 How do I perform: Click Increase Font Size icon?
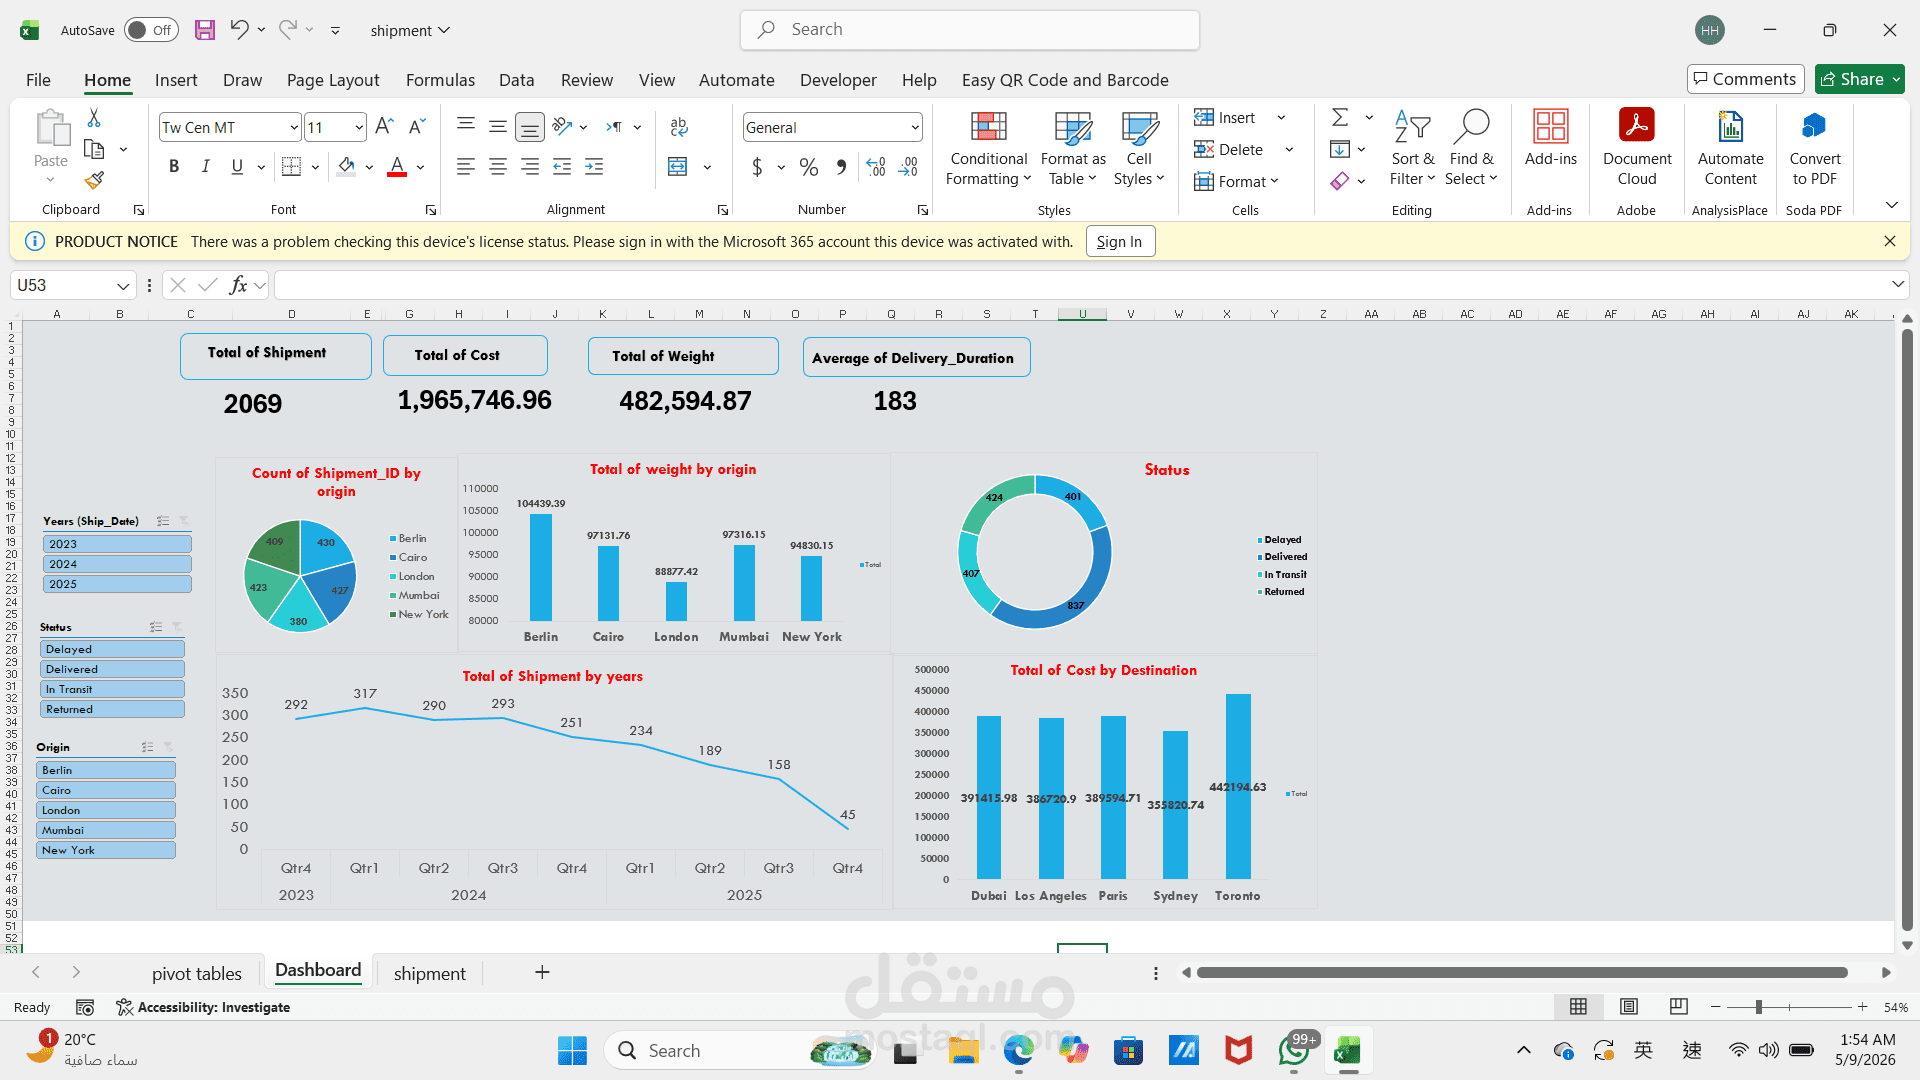tap(384, 127)
